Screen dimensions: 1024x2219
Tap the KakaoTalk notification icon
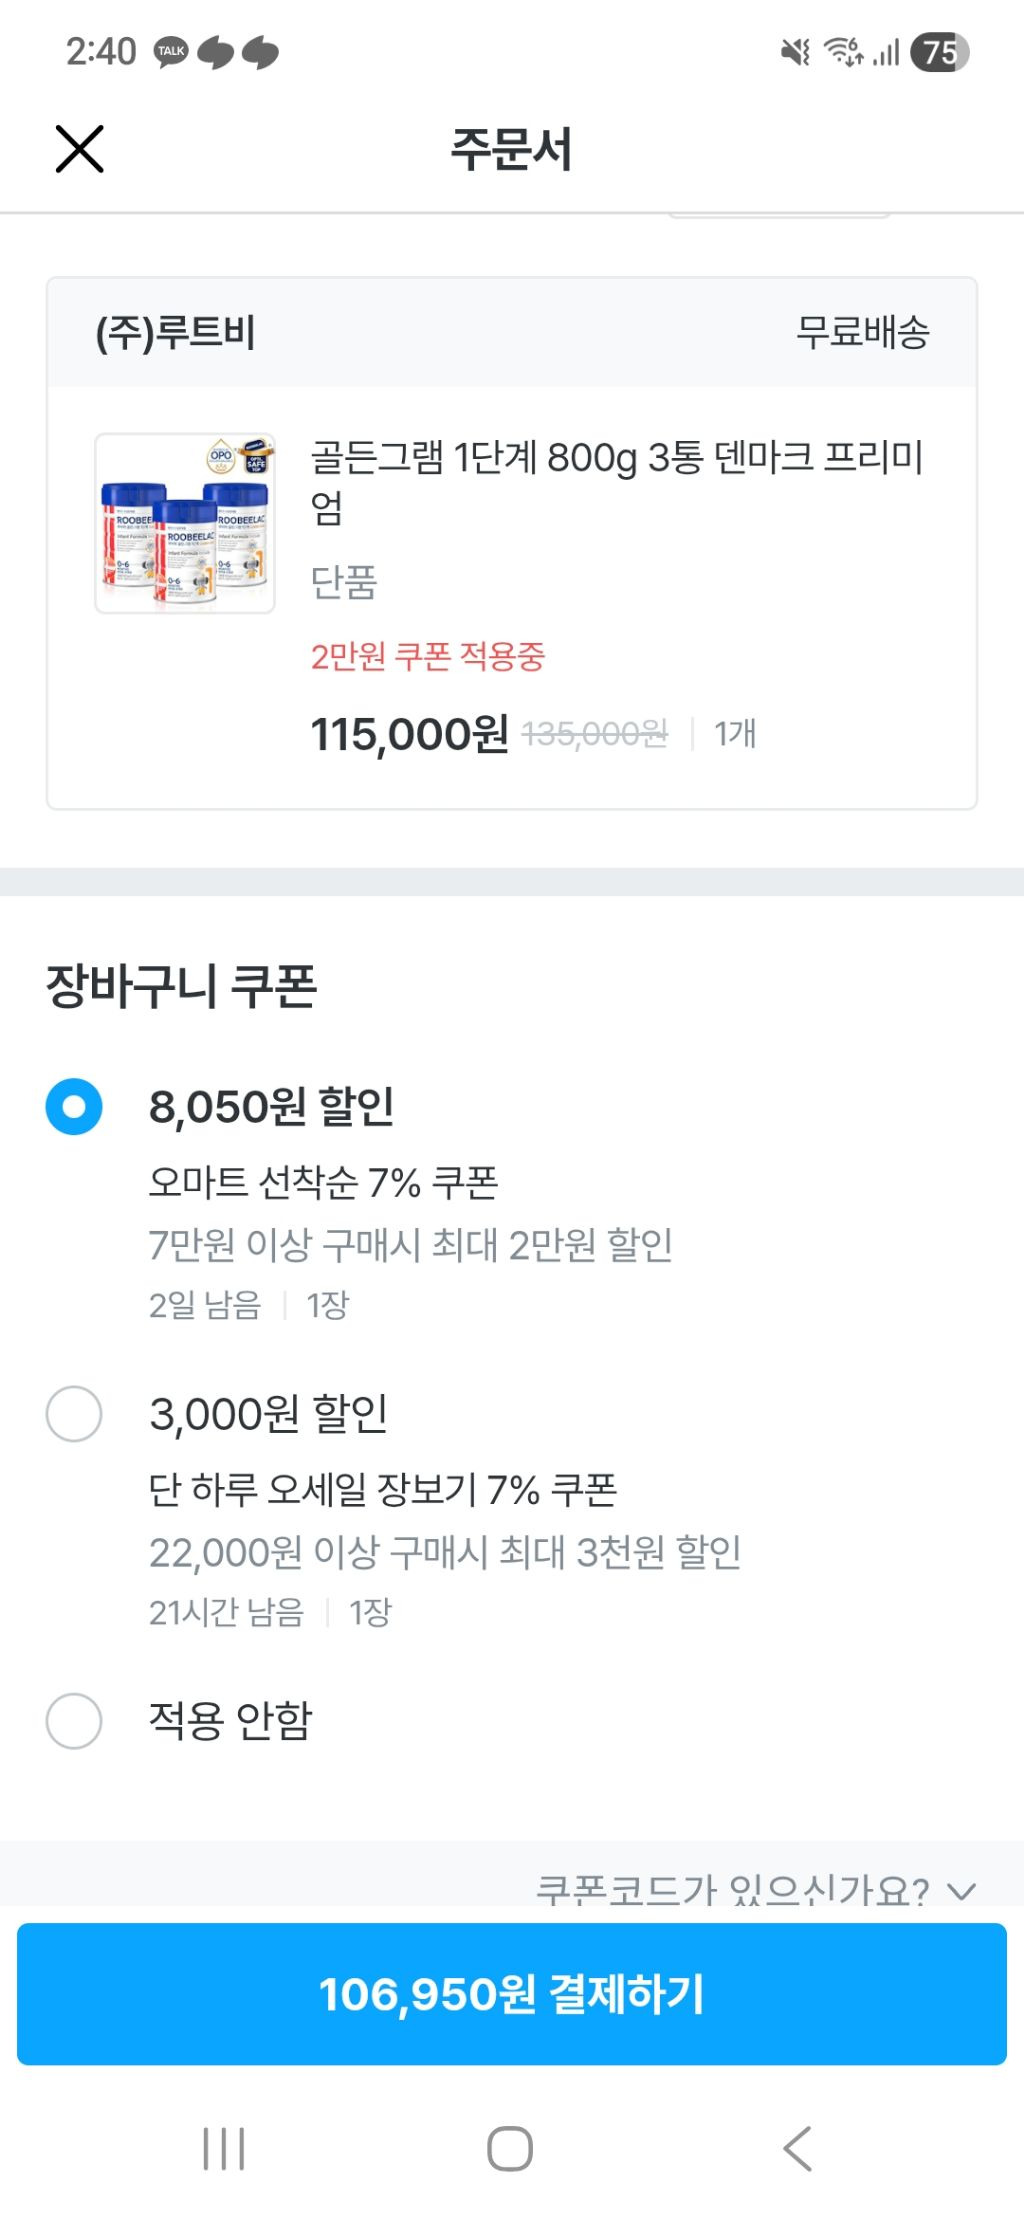click(x=171, y=51)
